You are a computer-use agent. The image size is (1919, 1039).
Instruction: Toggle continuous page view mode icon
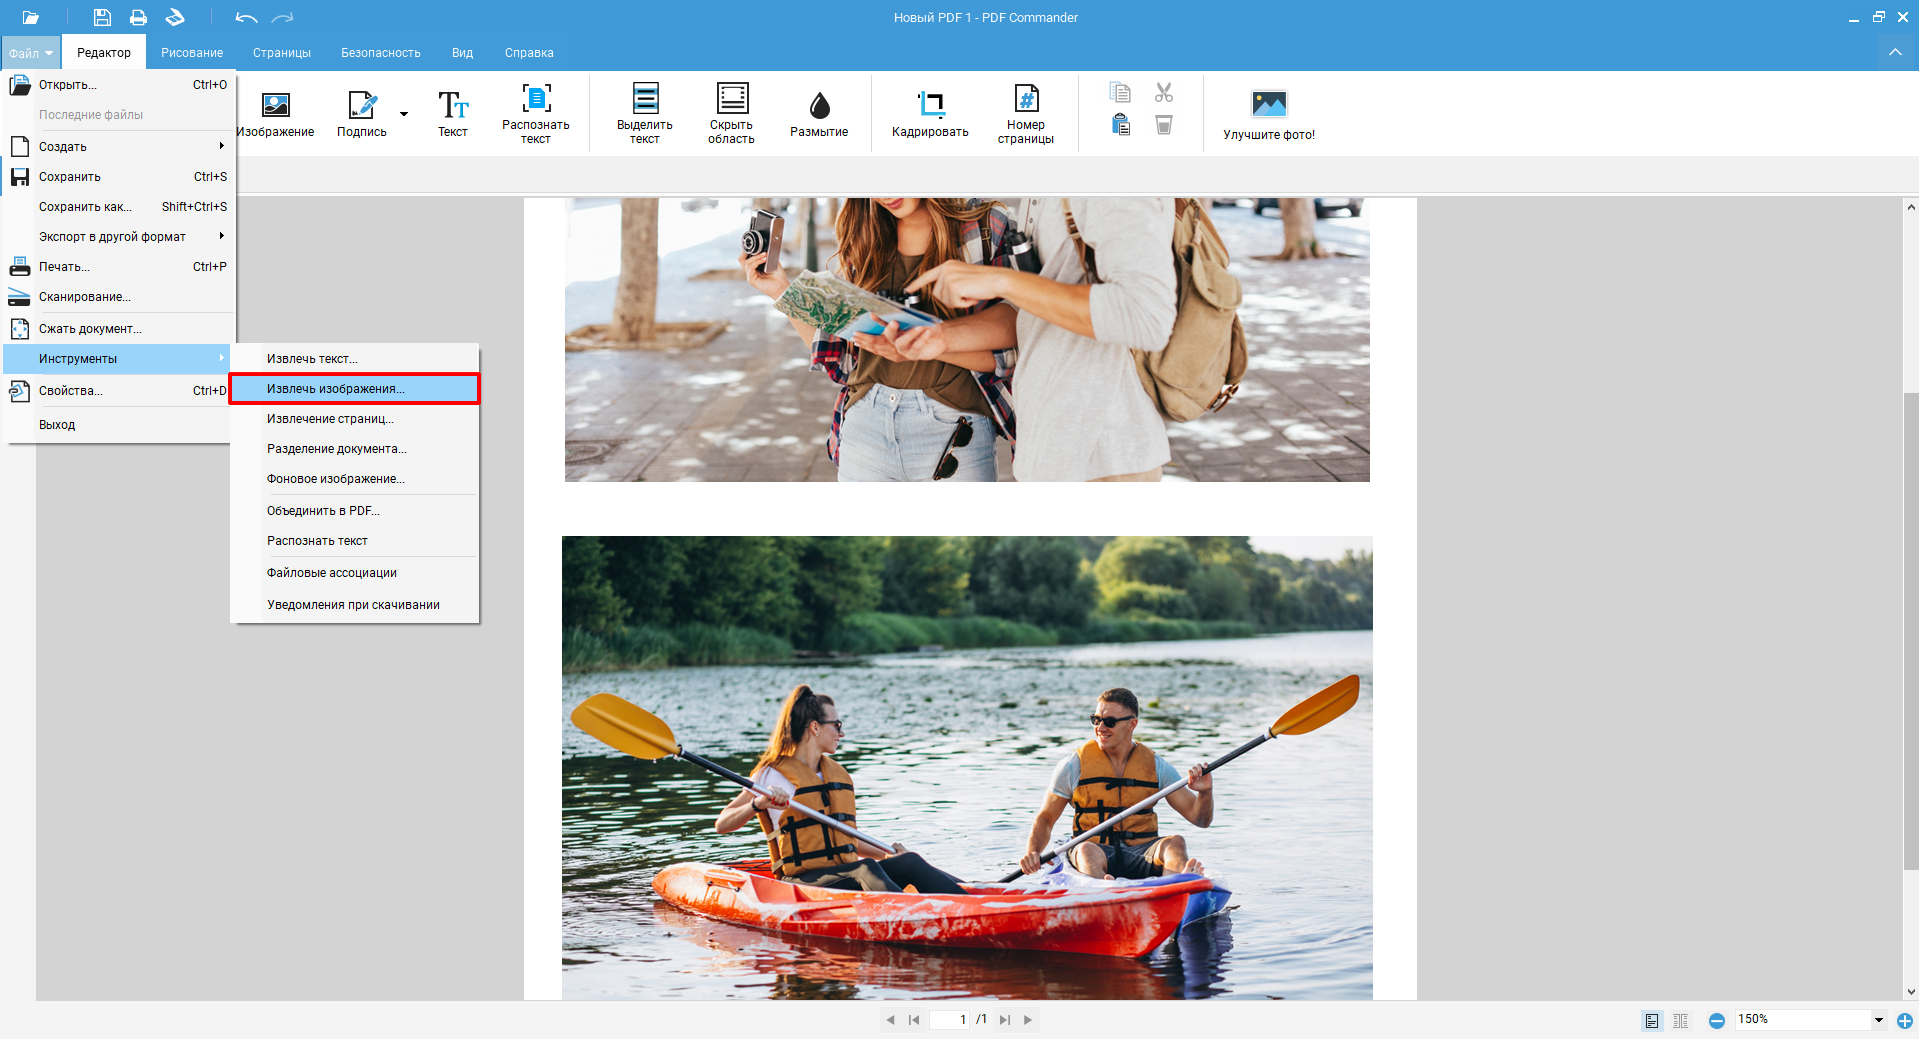pos(1680,1020)
